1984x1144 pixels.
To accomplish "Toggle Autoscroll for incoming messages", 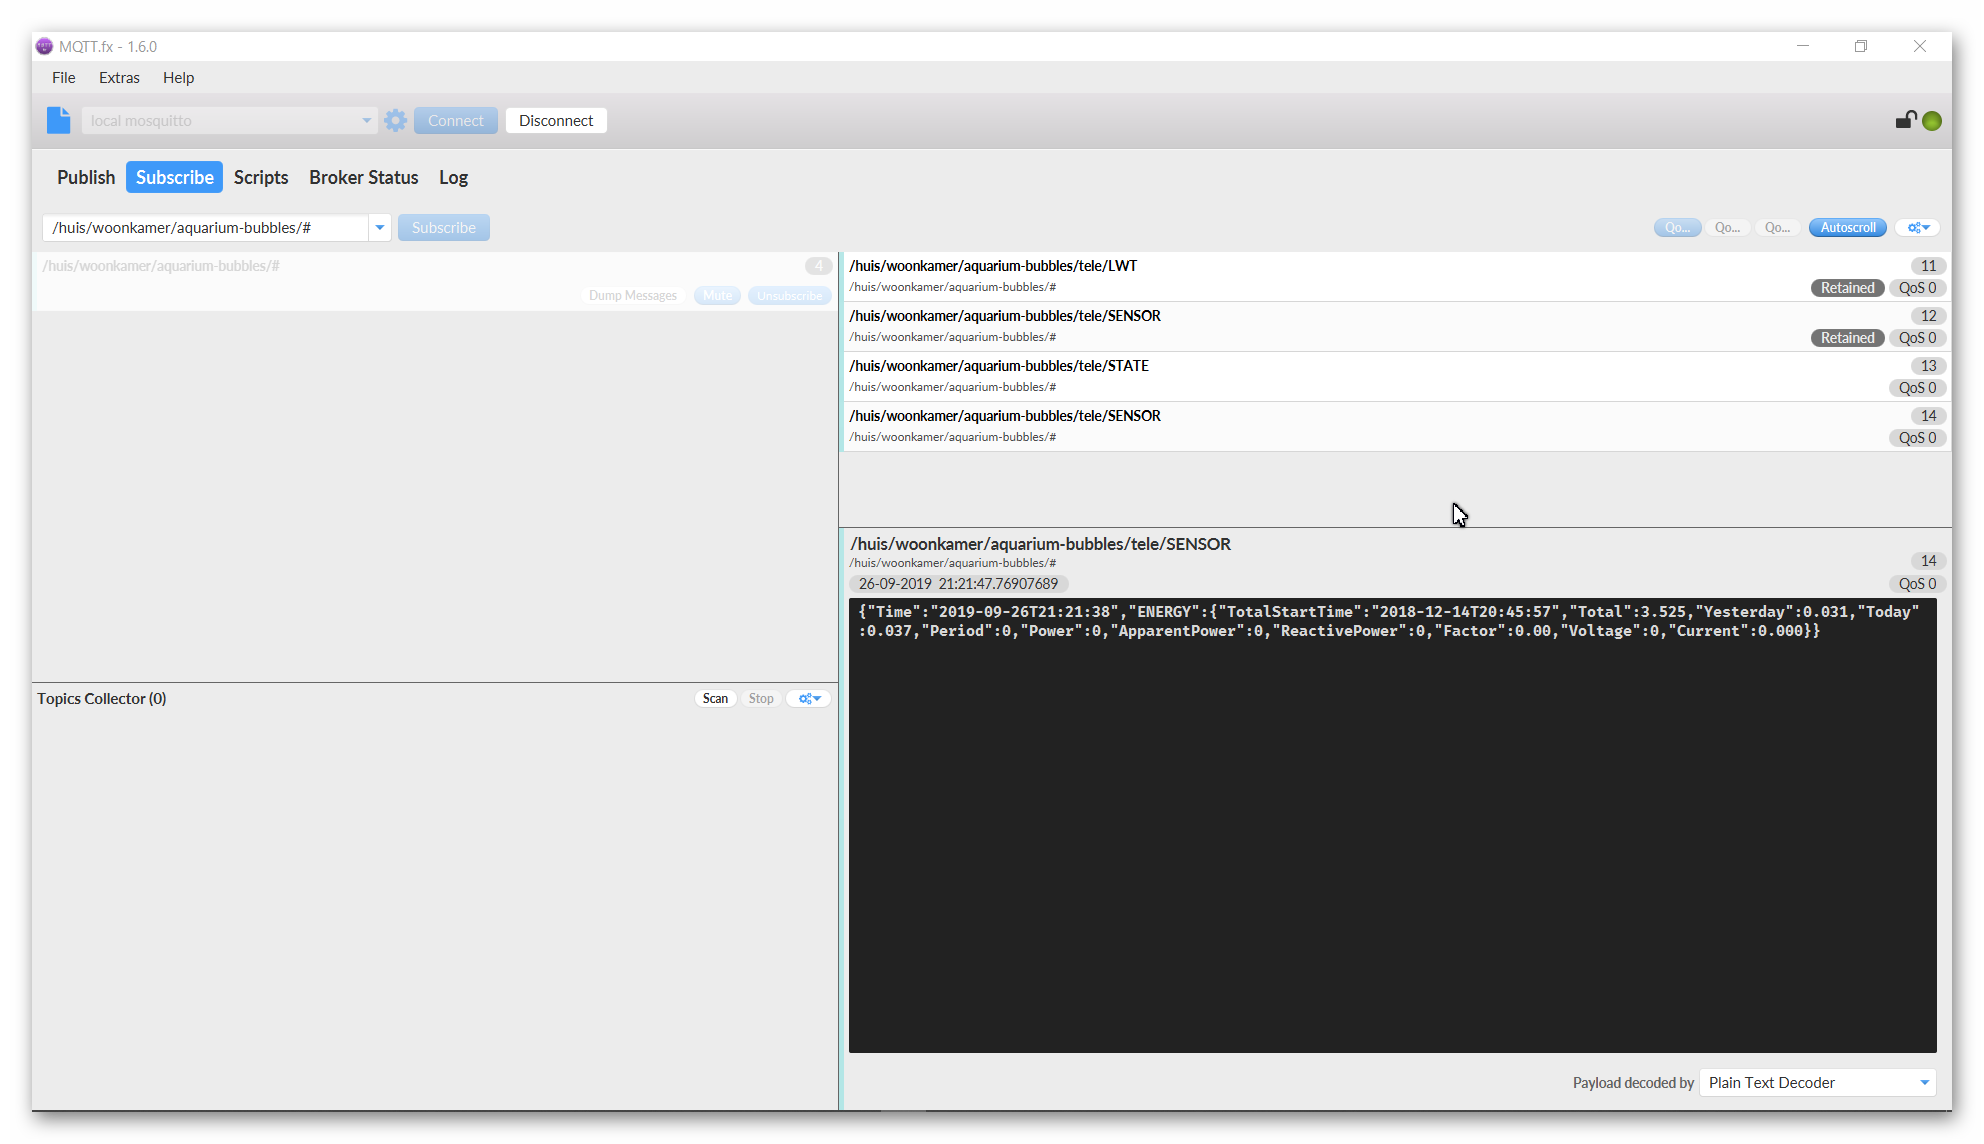I will point(1847,227).
